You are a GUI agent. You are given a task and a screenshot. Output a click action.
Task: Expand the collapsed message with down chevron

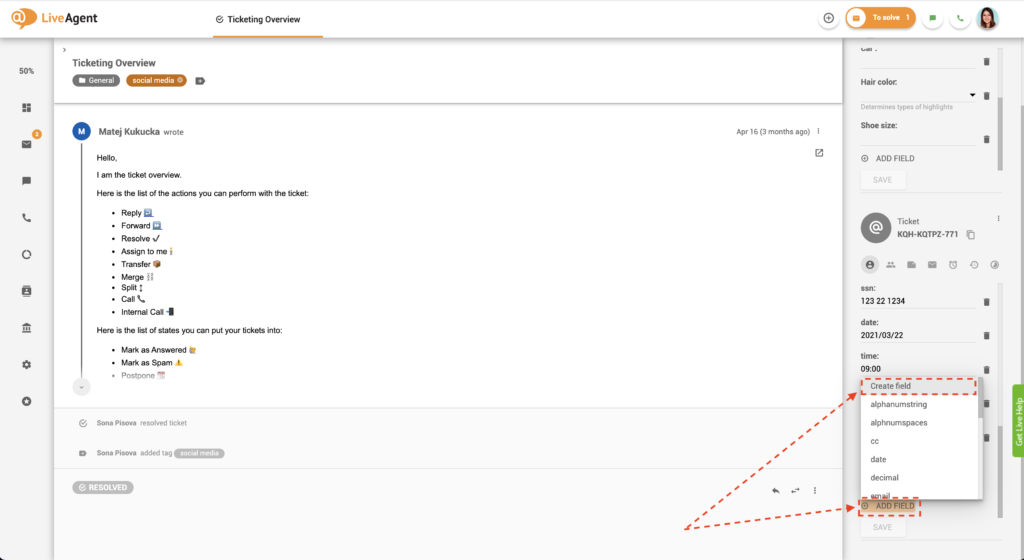coord(81,386)
